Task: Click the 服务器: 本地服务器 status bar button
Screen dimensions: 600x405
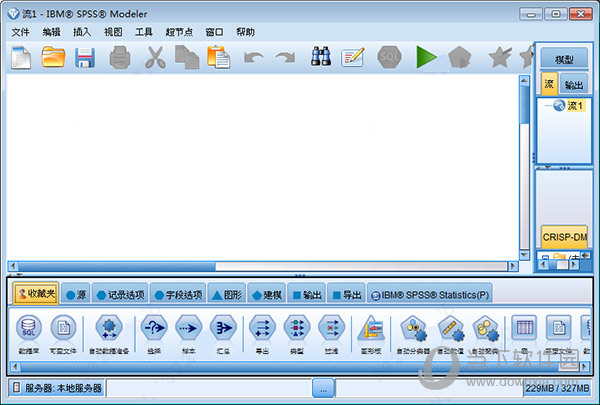Action: click(56, 388)
